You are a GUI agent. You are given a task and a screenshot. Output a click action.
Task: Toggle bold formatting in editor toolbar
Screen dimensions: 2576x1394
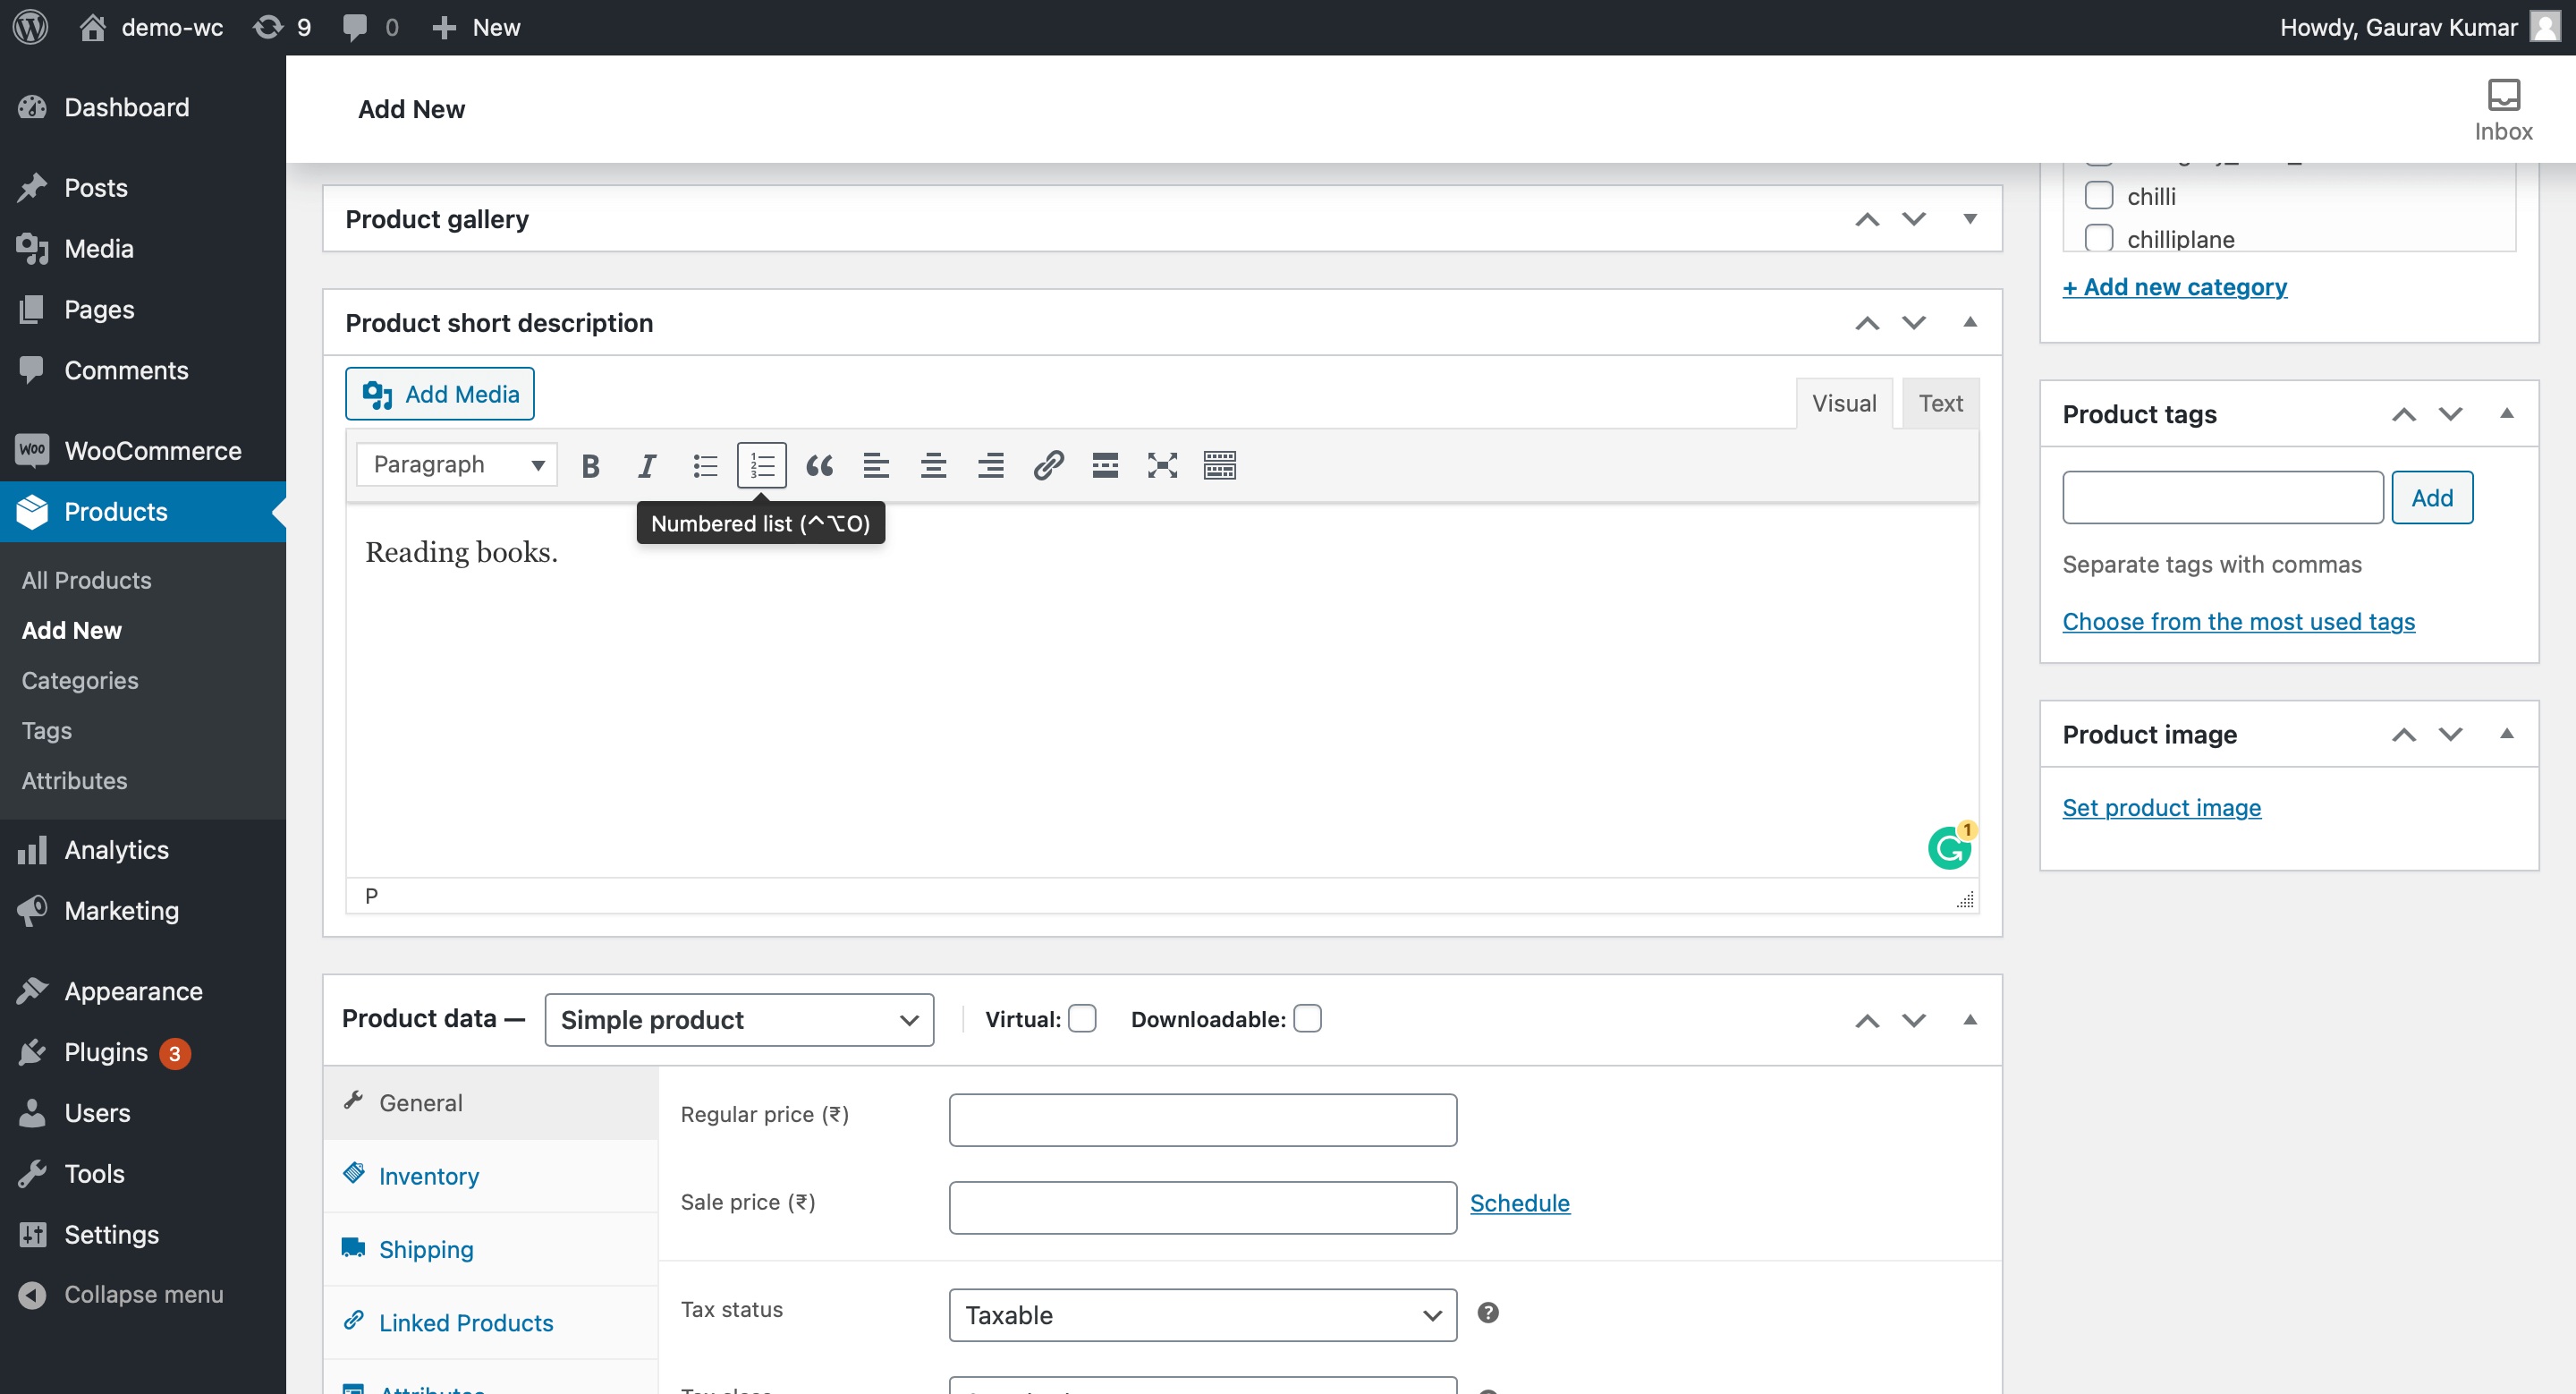[x=590, y=465]
